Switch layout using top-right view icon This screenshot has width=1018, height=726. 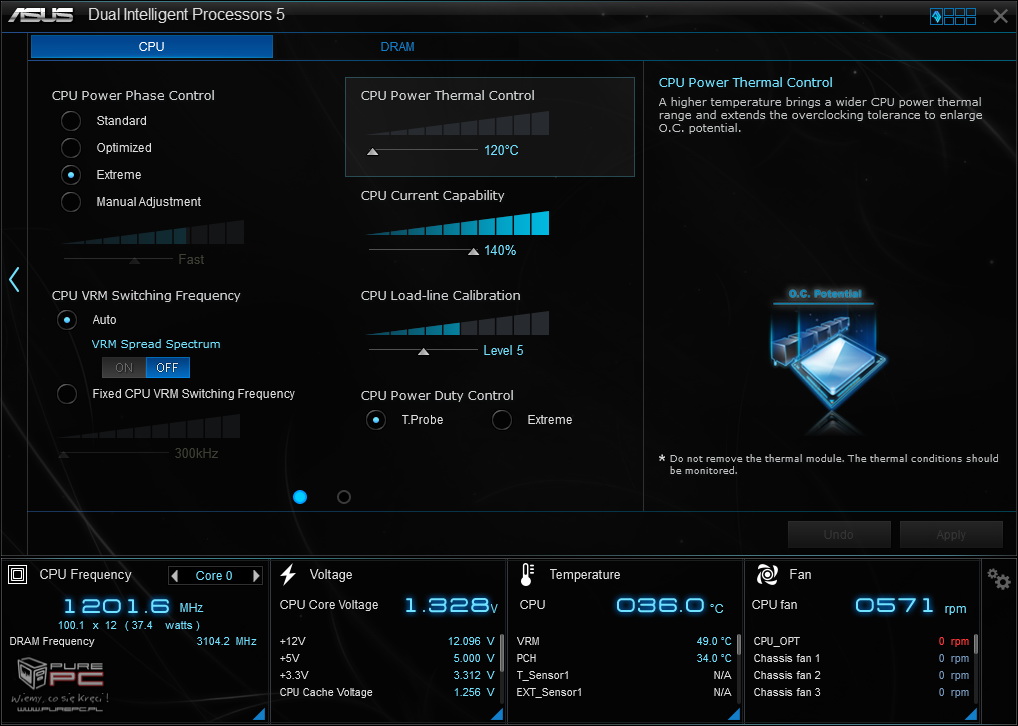tap(953, 16)
